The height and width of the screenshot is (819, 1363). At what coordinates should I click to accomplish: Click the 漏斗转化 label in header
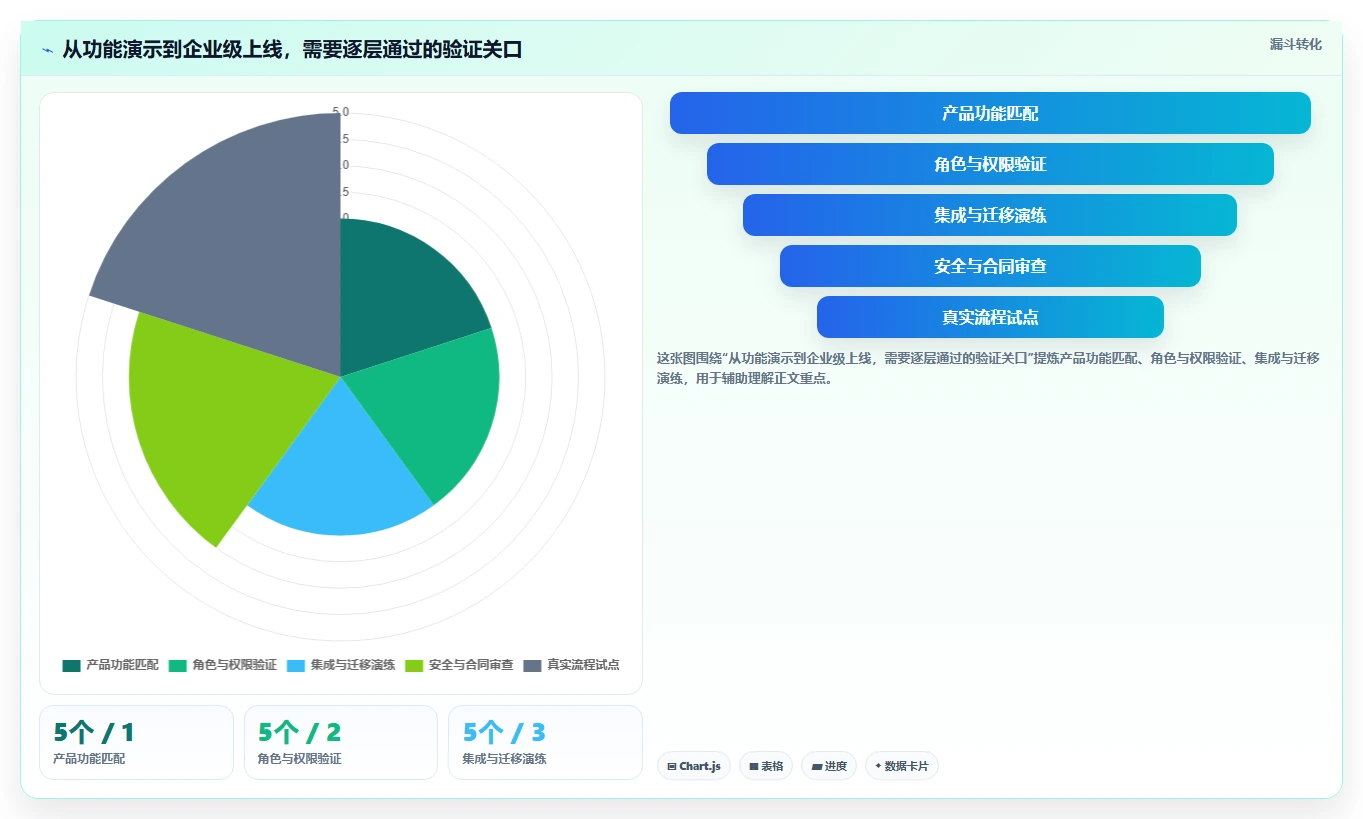coord(1295,44)
